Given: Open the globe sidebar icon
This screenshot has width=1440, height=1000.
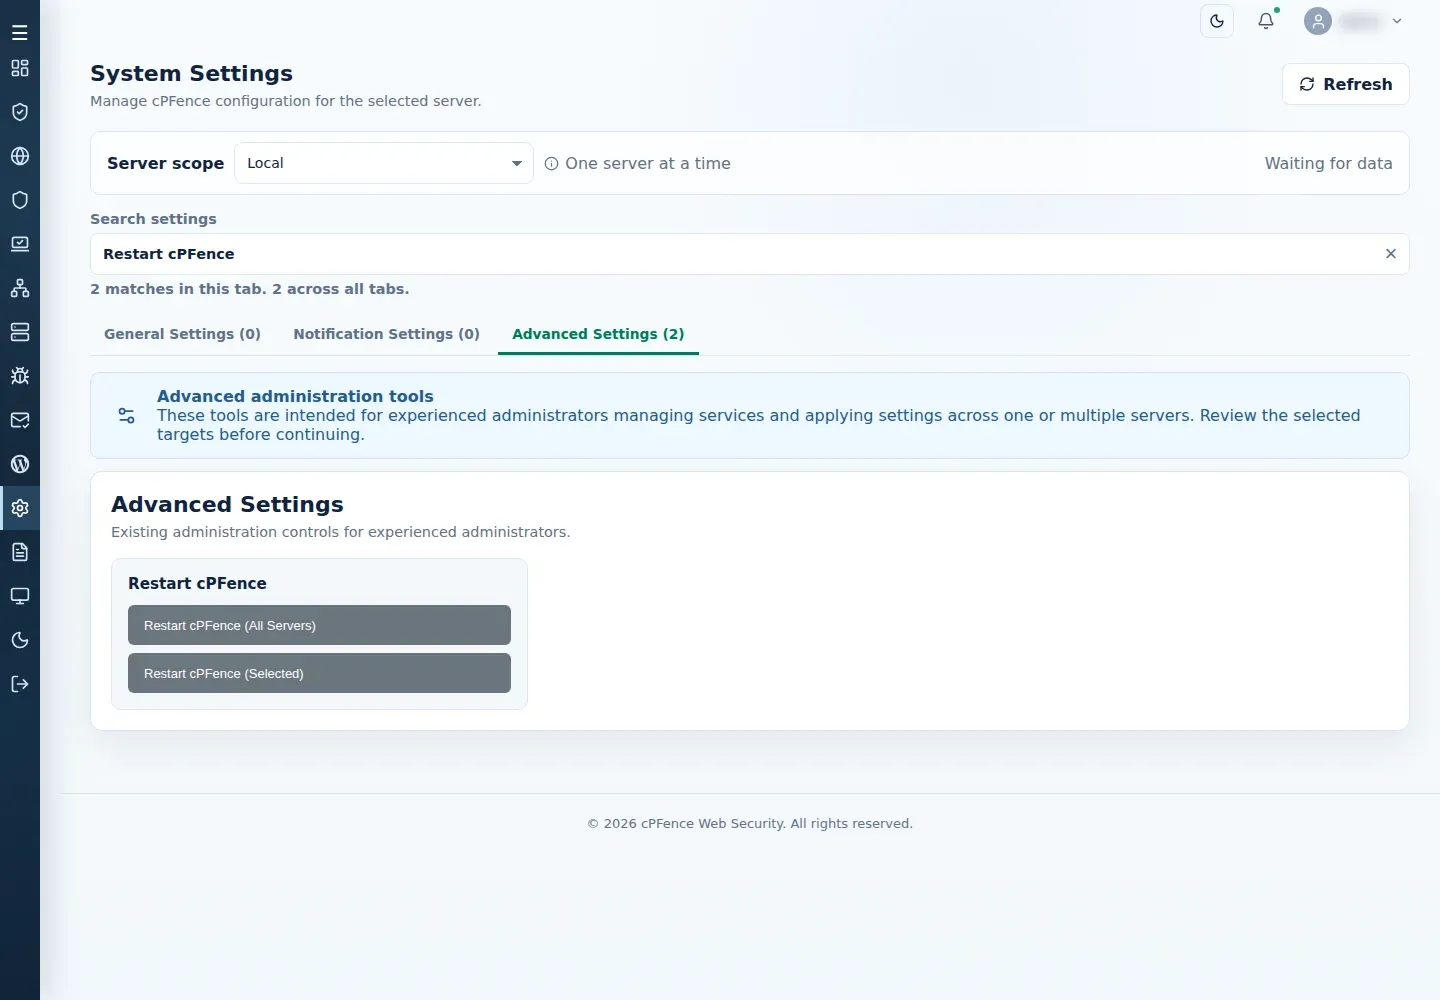Looking at the screenshot, I should click(20, 156).
